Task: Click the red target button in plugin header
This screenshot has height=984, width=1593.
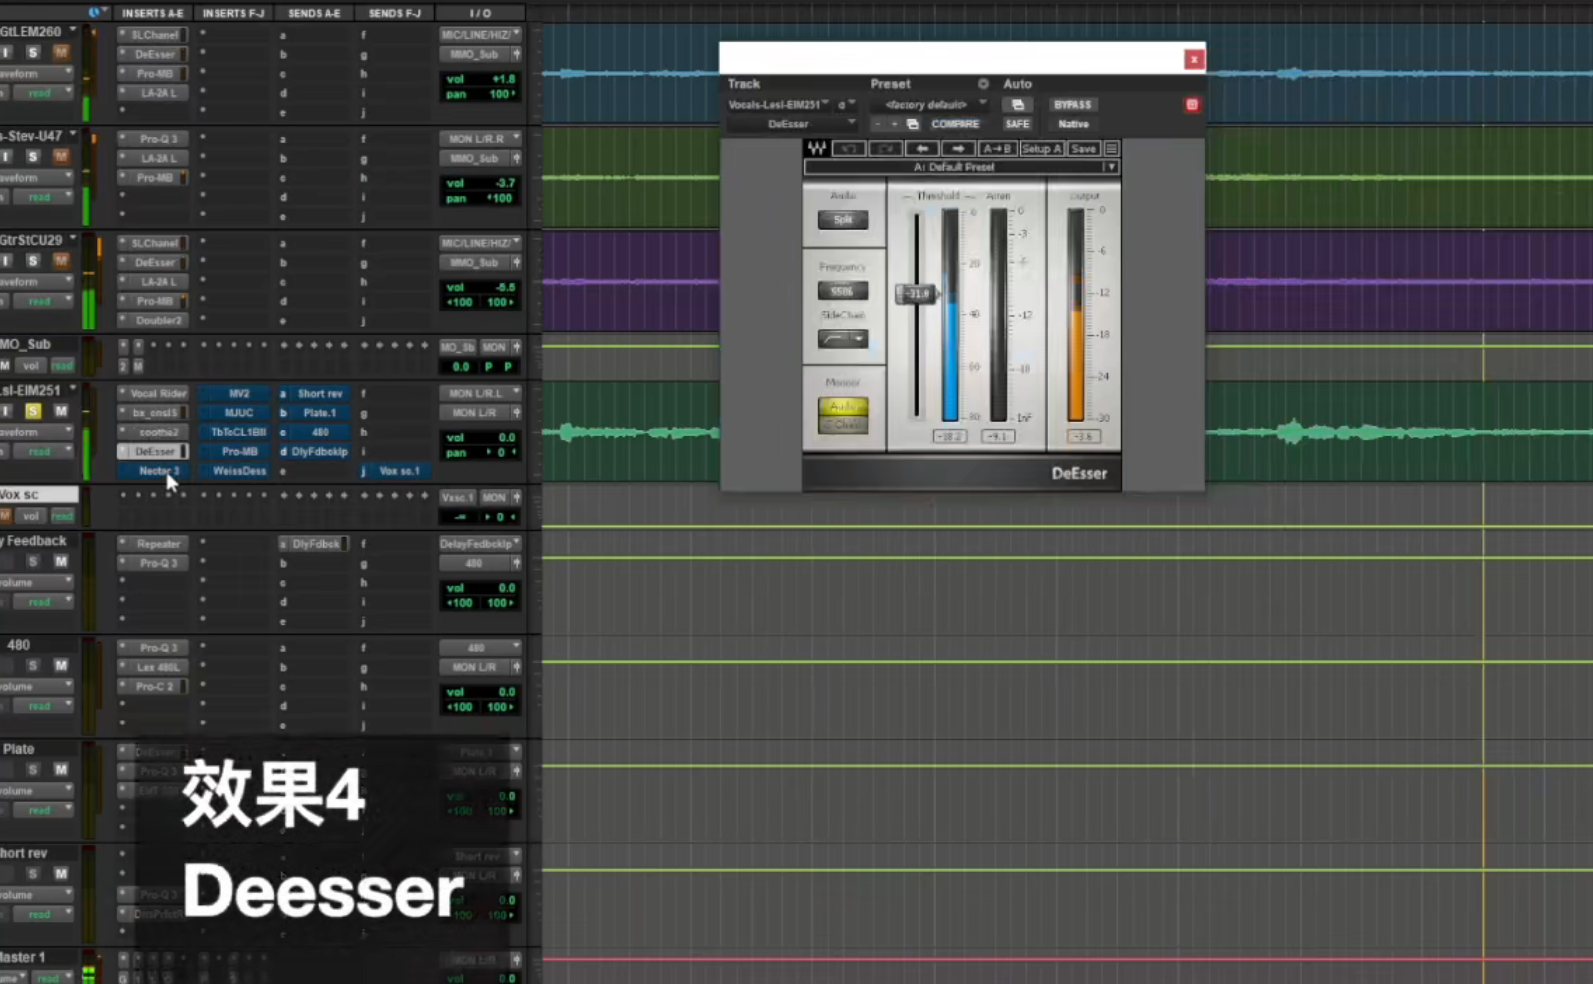Action: tap(1191, 105)
